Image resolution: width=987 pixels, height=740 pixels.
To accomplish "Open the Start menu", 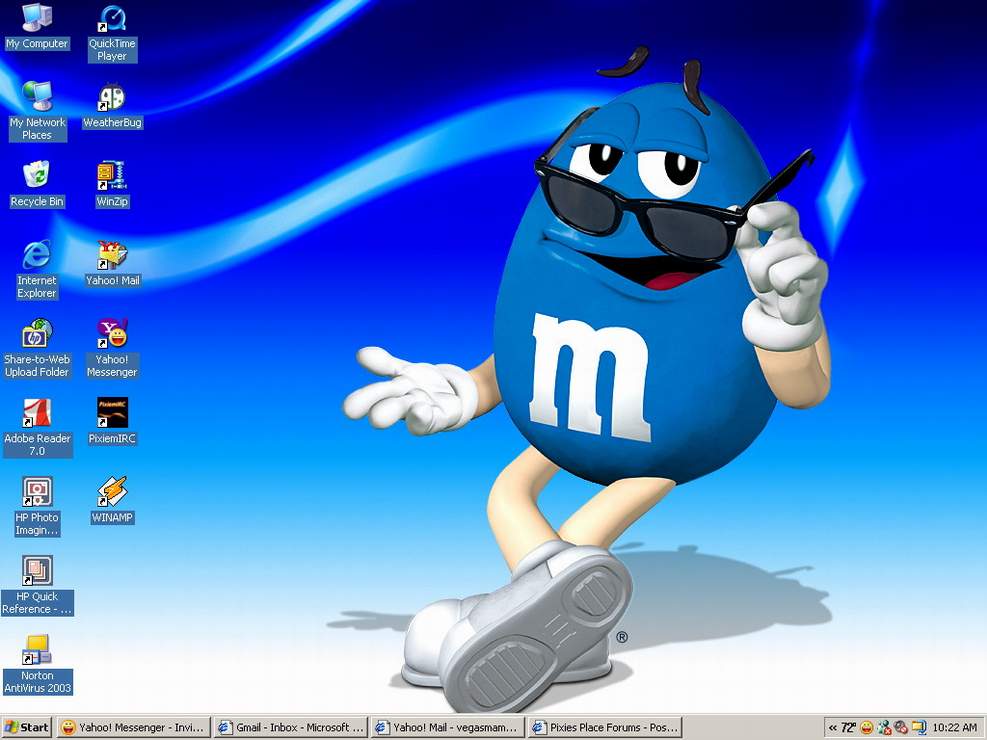I will [x=27, y=728].
